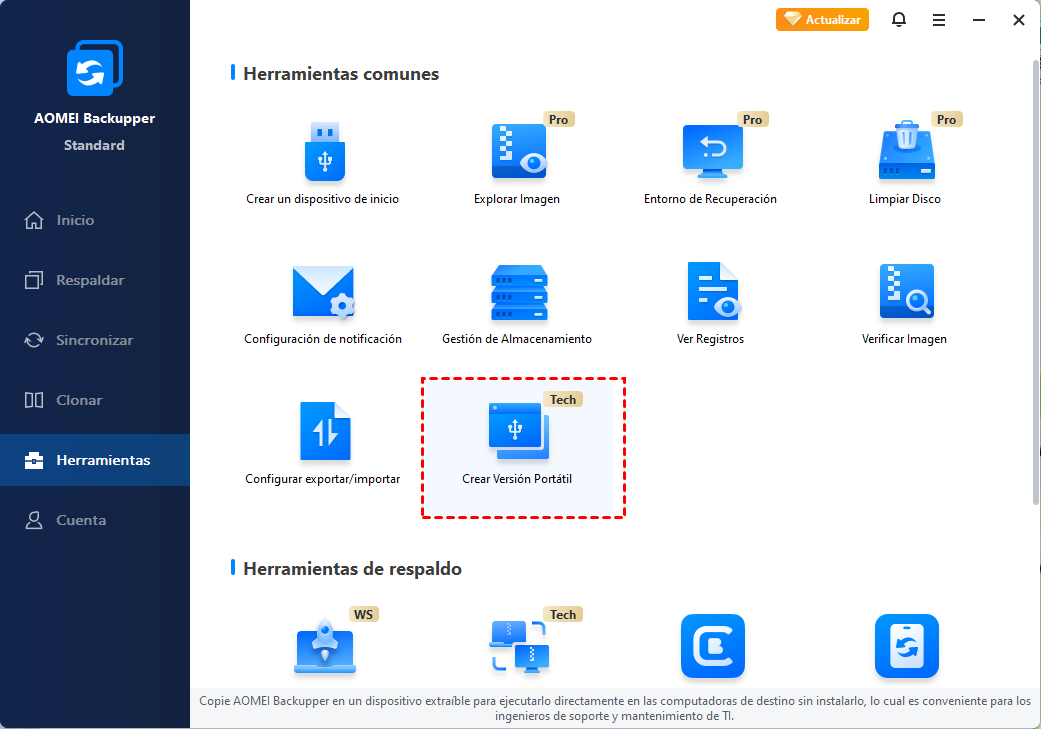The height and width of the screenshot is (729, 1041).
Task: Click the Pro badge on Entorno de Recuperación
Action: (x=752, y=120)
